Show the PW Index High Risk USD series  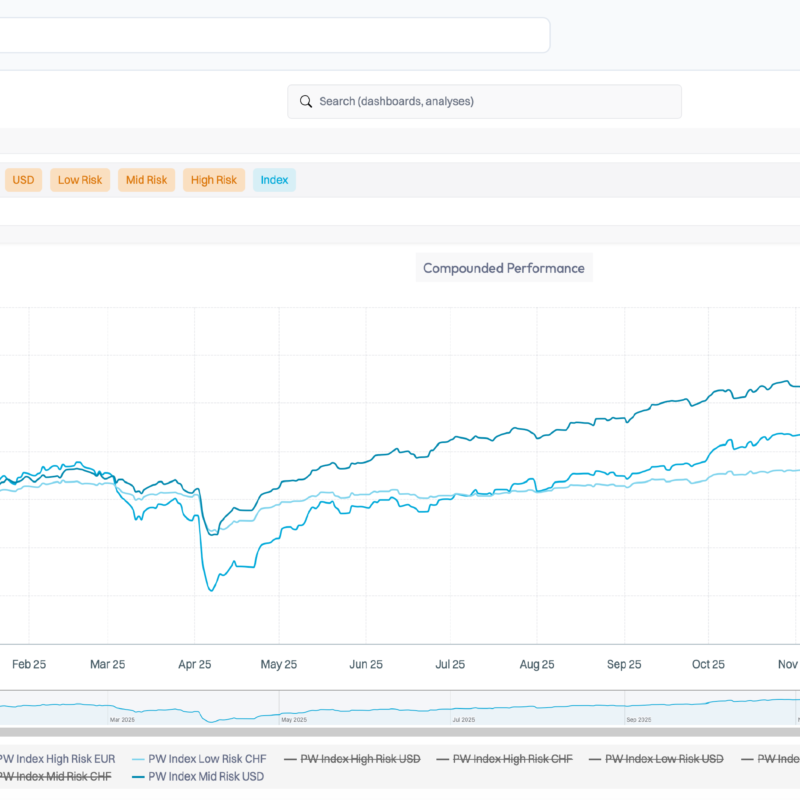click(x=360, y=759)
